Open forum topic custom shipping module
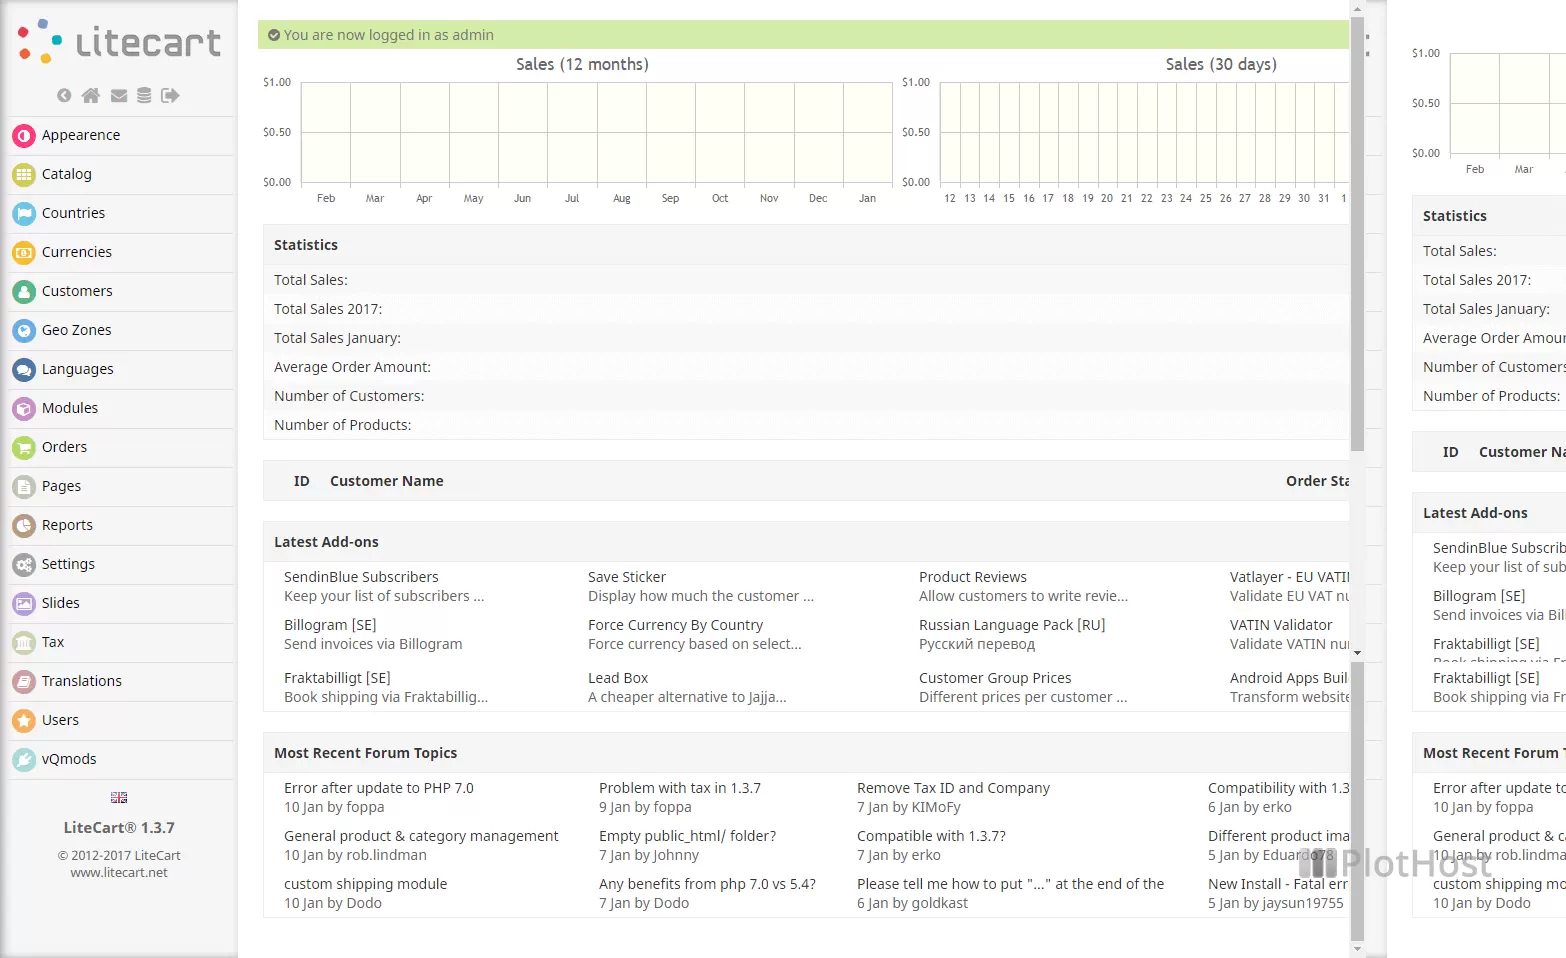The height and width of the screenshot is (958, 1566). pyautogui.click(x=365, y=884)
